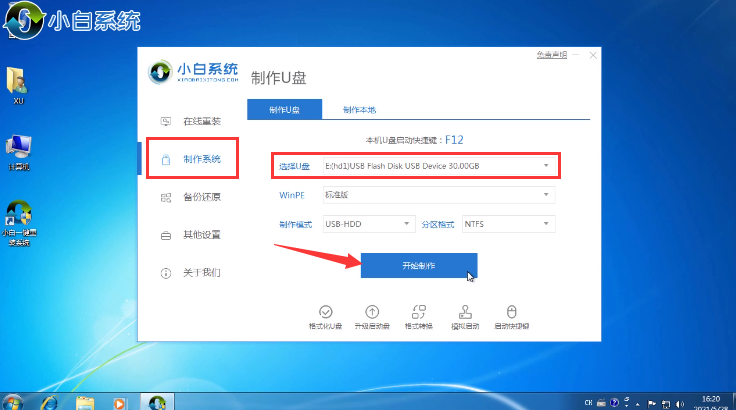Click the blue help icon in tray
Image resolution: width=736 pixels, height=410 pixels.
click(x=614, y=402)
